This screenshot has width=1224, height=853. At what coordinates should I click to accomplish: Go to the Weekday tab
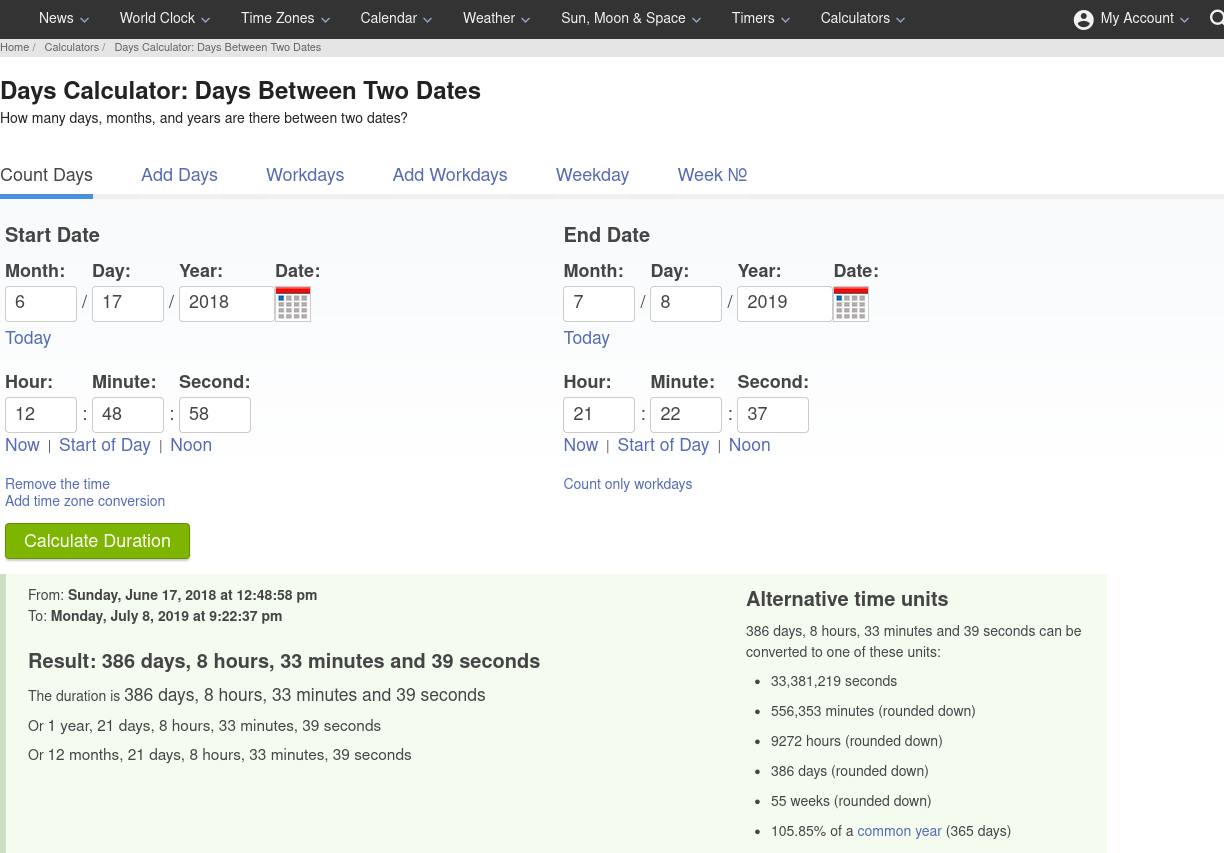click(592, 175)
